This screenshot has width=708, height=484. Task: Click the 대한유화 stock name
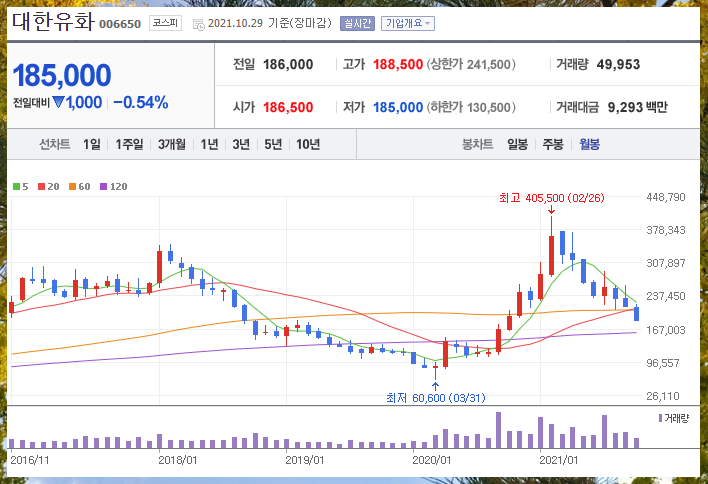[x=53, y=21]
